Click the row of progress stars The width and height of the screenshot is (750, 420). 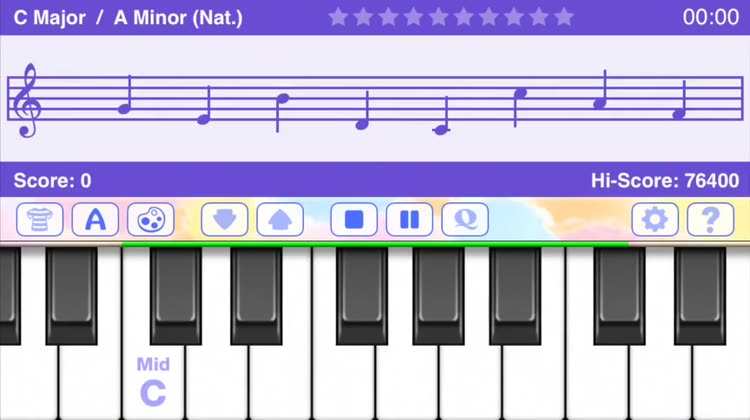point(451,17)
